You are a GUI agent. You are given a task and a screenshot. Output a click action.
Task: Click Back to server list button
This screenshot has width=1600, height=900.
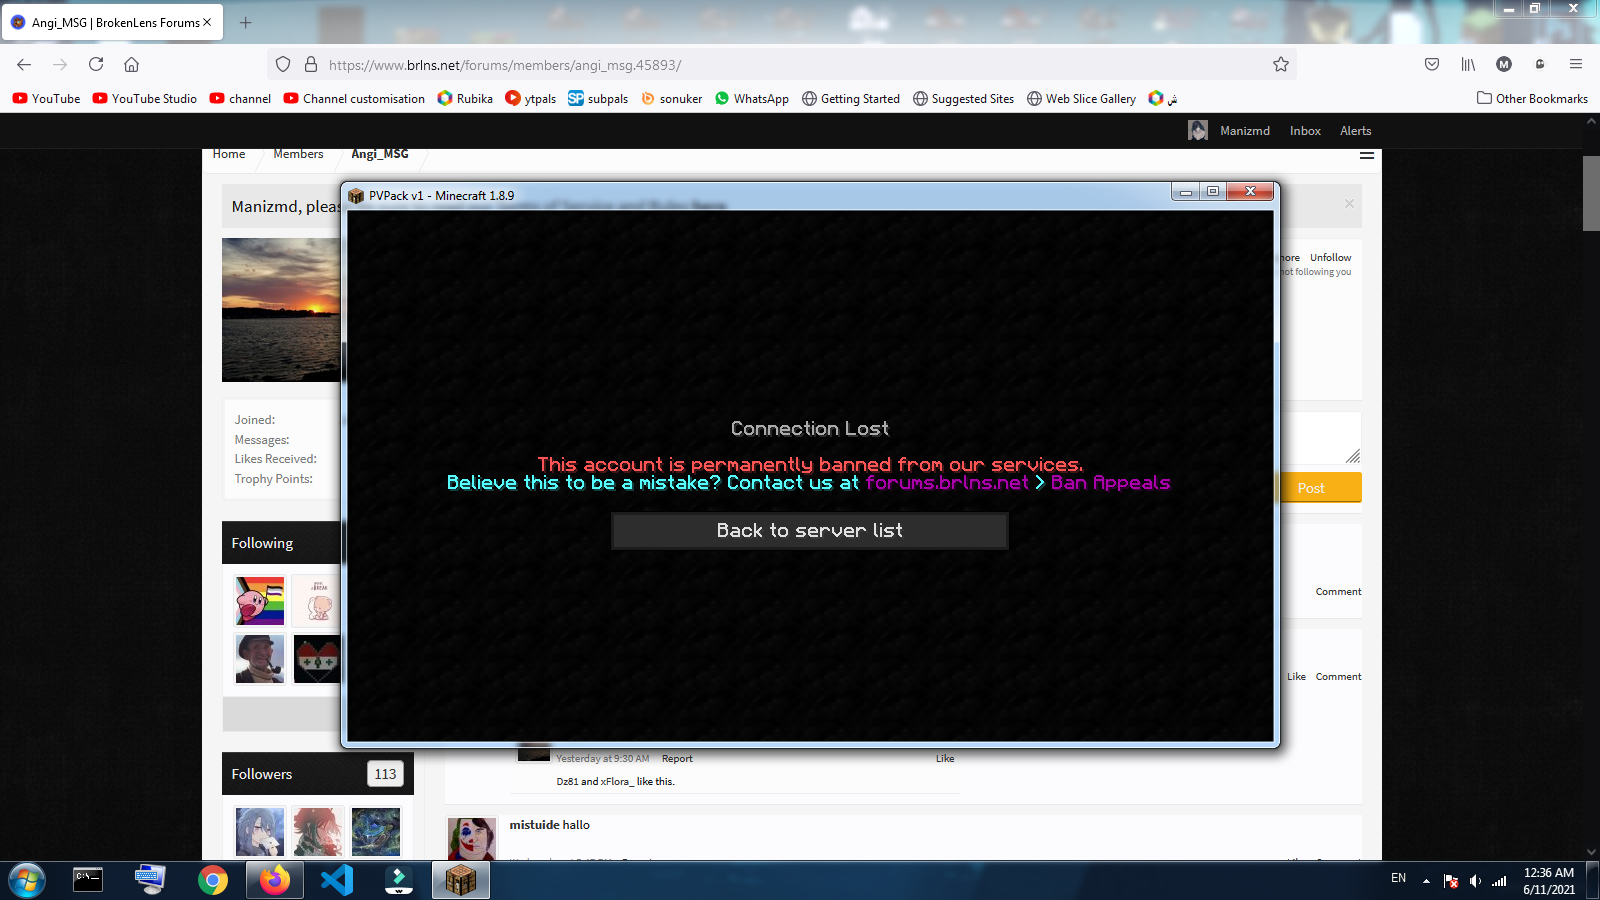pos(810,531)
